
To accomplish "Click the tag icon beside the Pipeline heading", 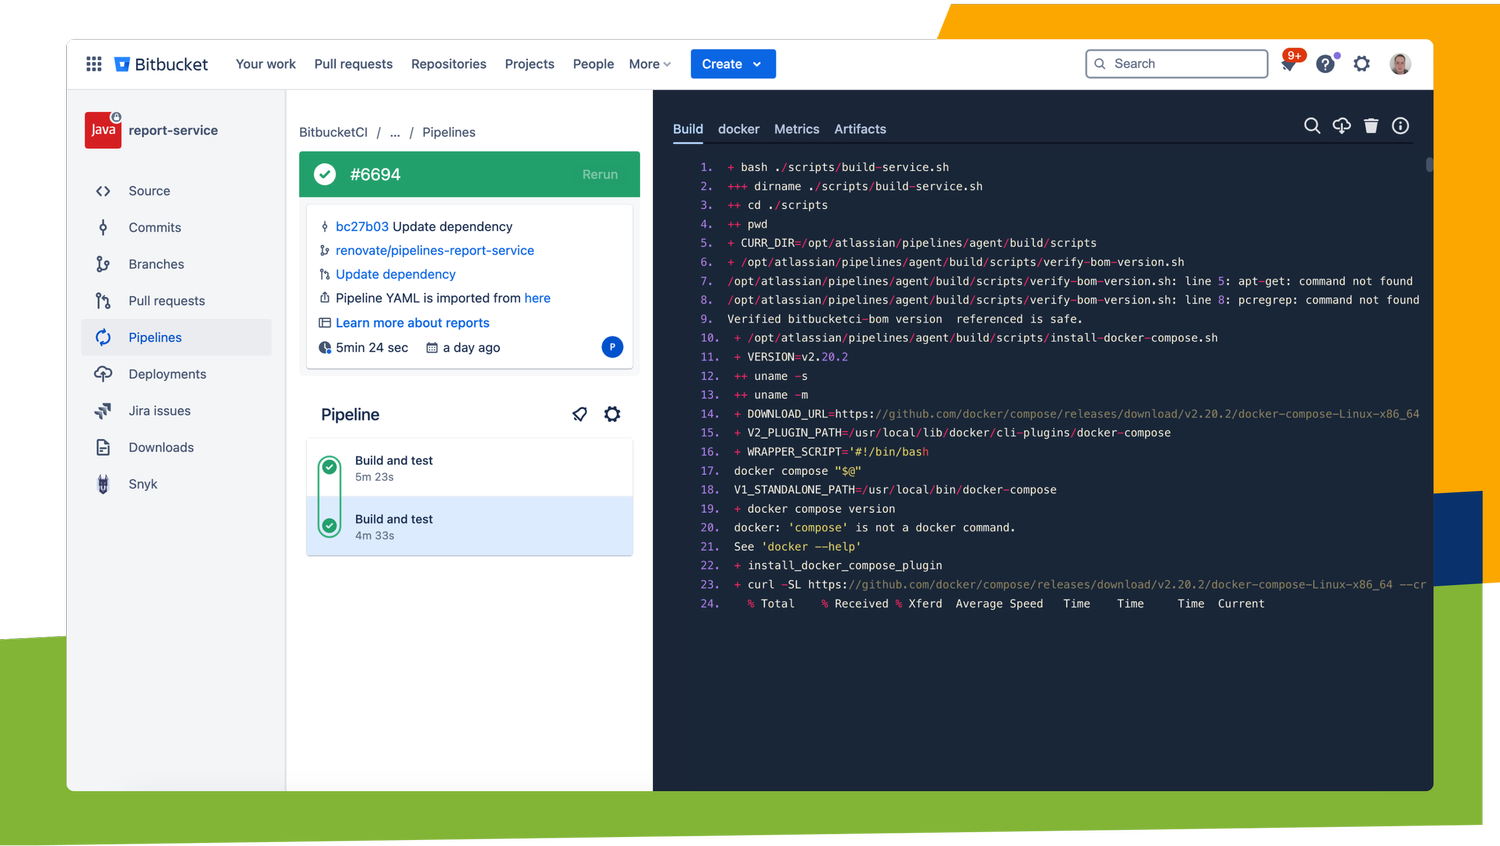I will click(x=580, y=414).
